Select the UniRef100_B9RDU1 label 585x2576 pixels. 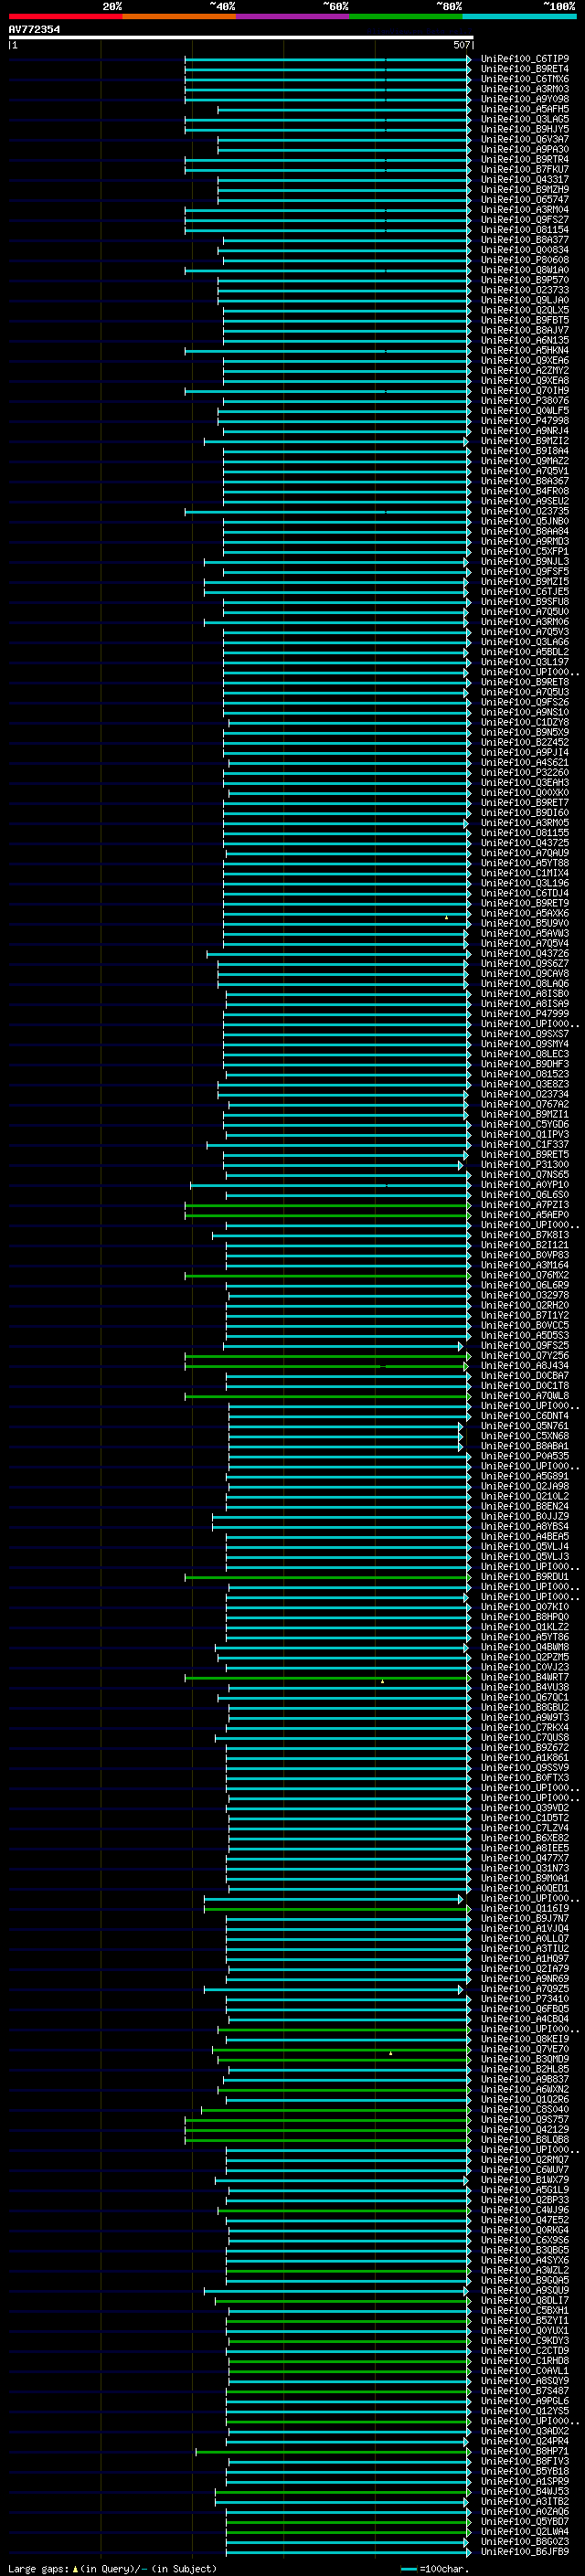524,1577
